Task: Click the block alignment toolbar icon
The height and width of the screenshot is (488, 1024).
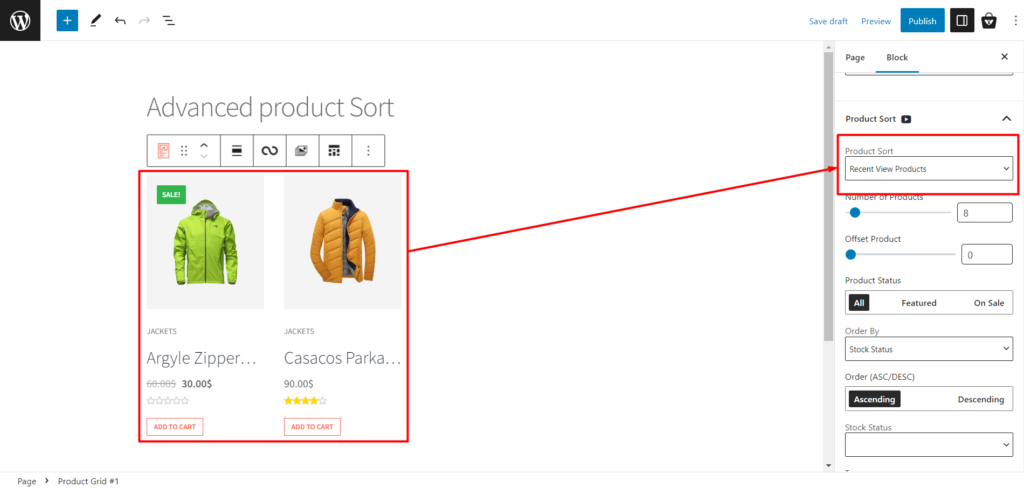Action: tap(237, 151)
